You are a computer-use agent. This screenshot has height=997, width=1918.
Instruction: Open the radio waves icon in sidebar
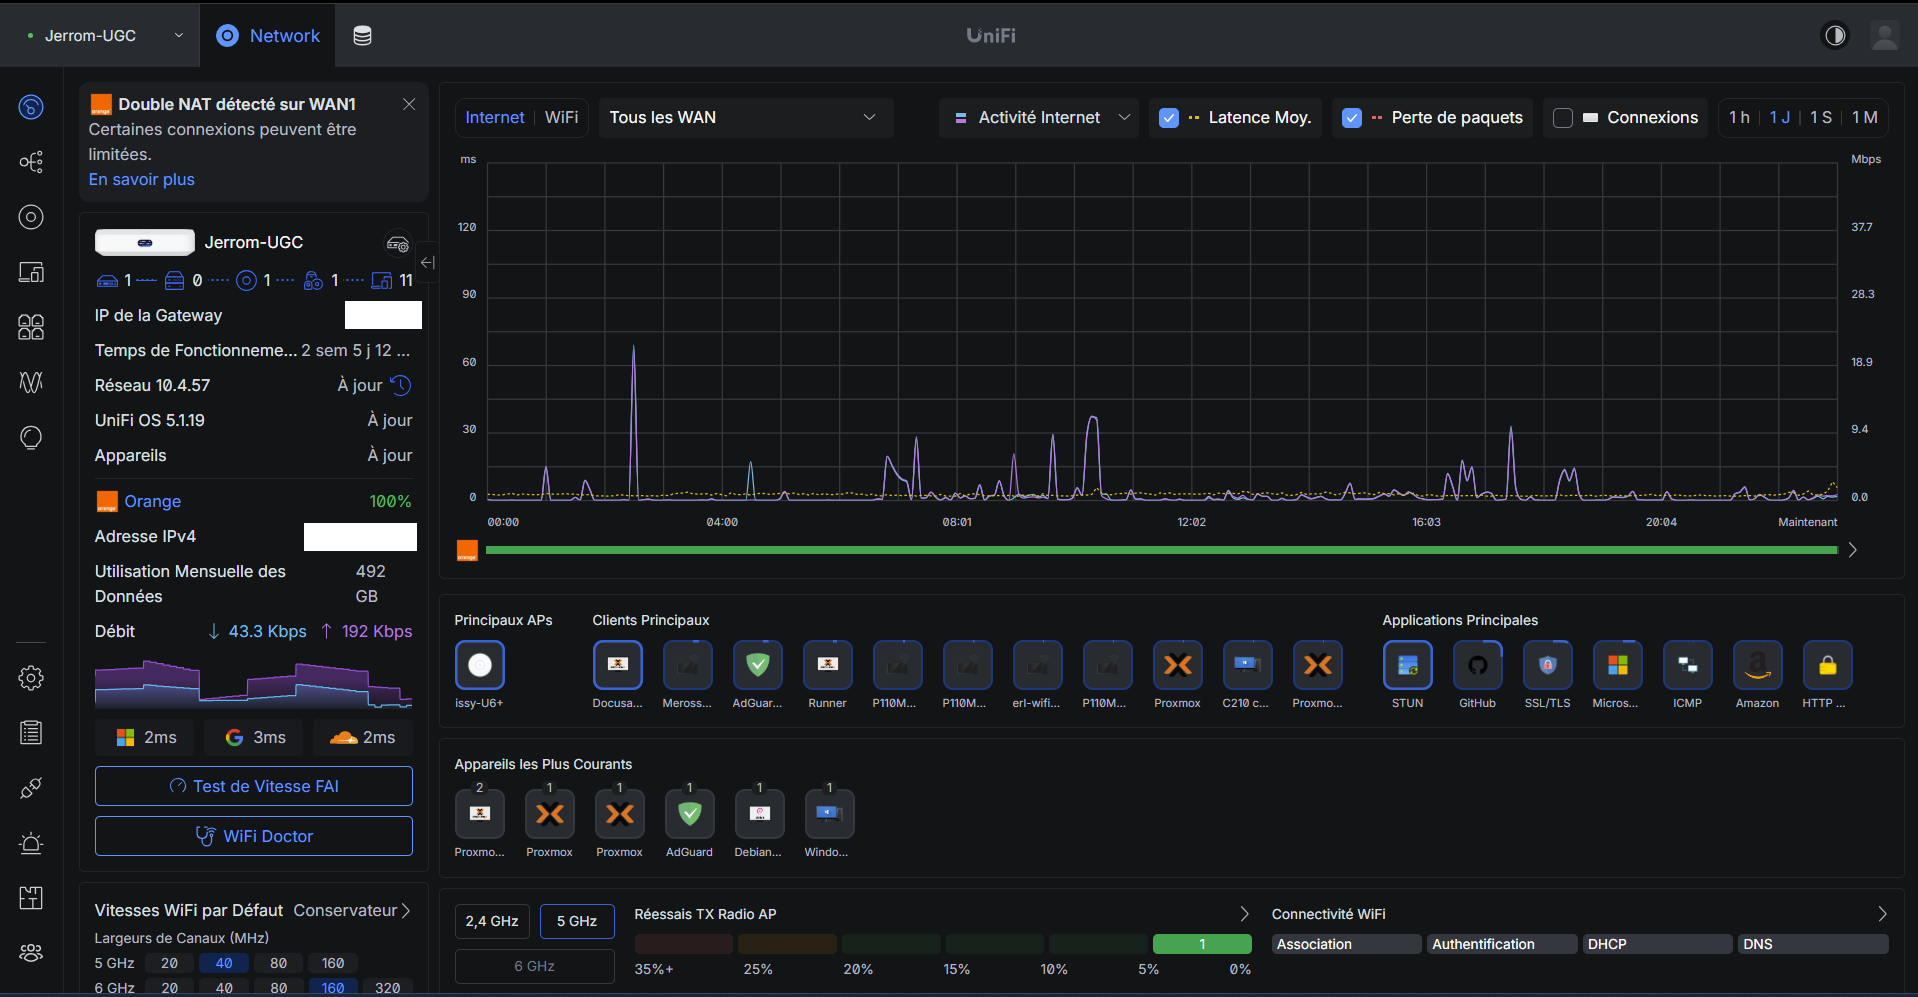tap(31, 382)
